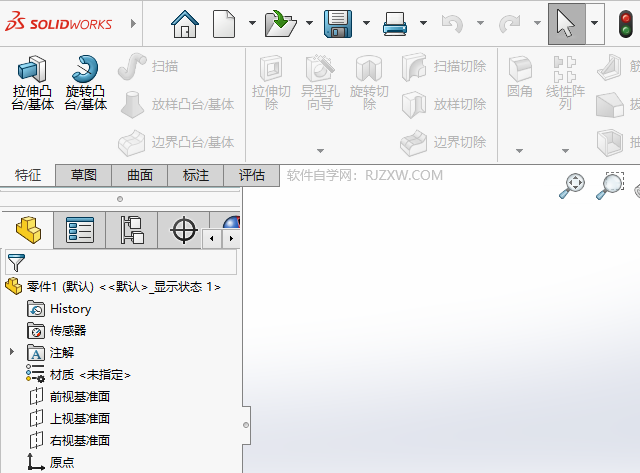Screen dimensions: 640x473
Task: Select the History folder in tree
Action: pyautogui.click(x=59, y=309)
